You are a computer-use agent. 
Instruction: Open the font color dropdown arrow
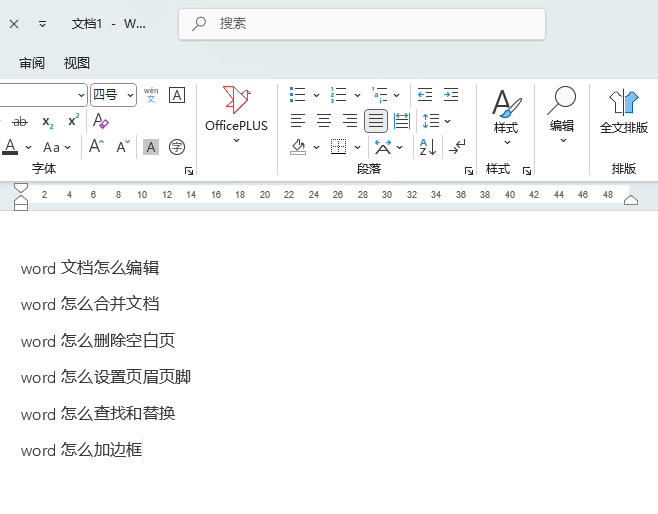pyautogui.click(x=28, y=148)
